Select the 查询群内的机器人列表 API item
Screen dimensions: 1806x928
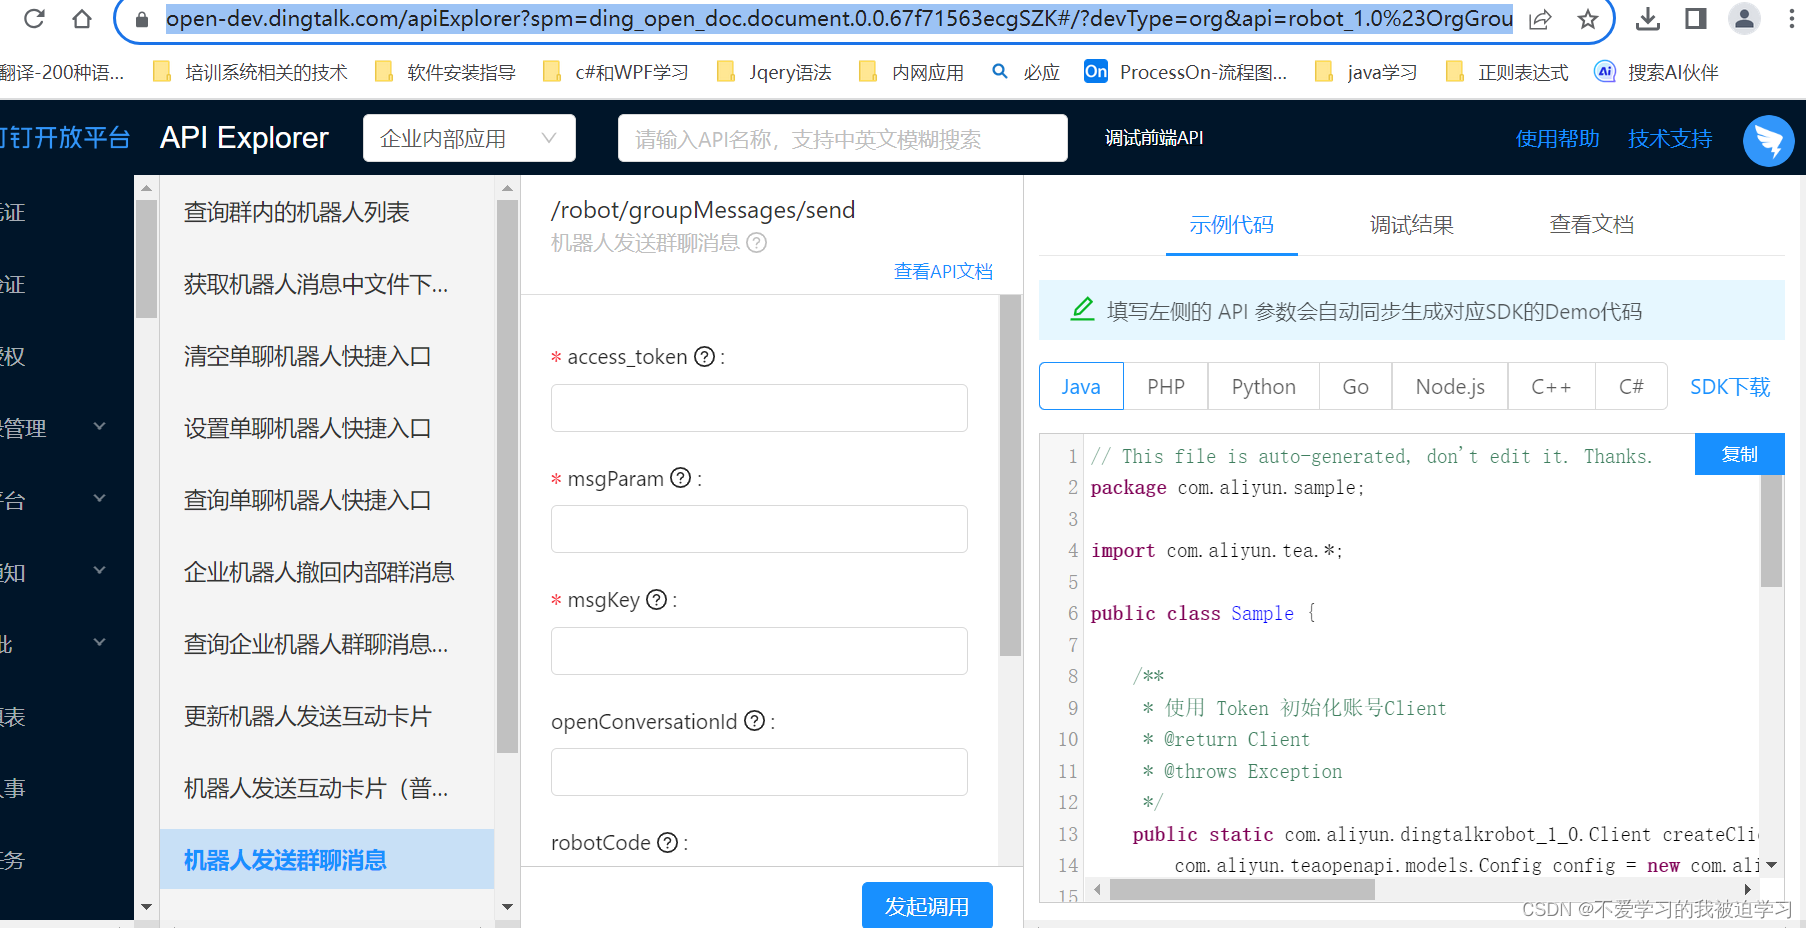click(296, 212)
